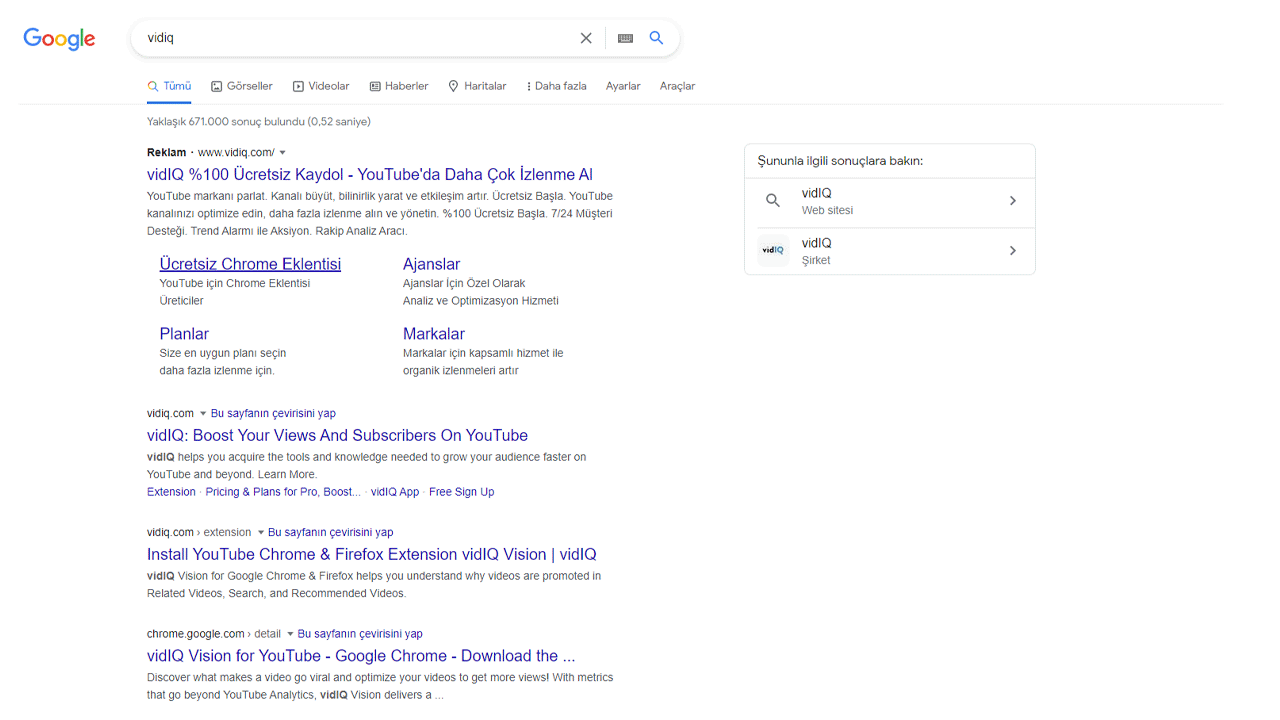
Task: Open the vidIQ %100 Ücretsiz Kaydol ad
Action: point(370,175)
